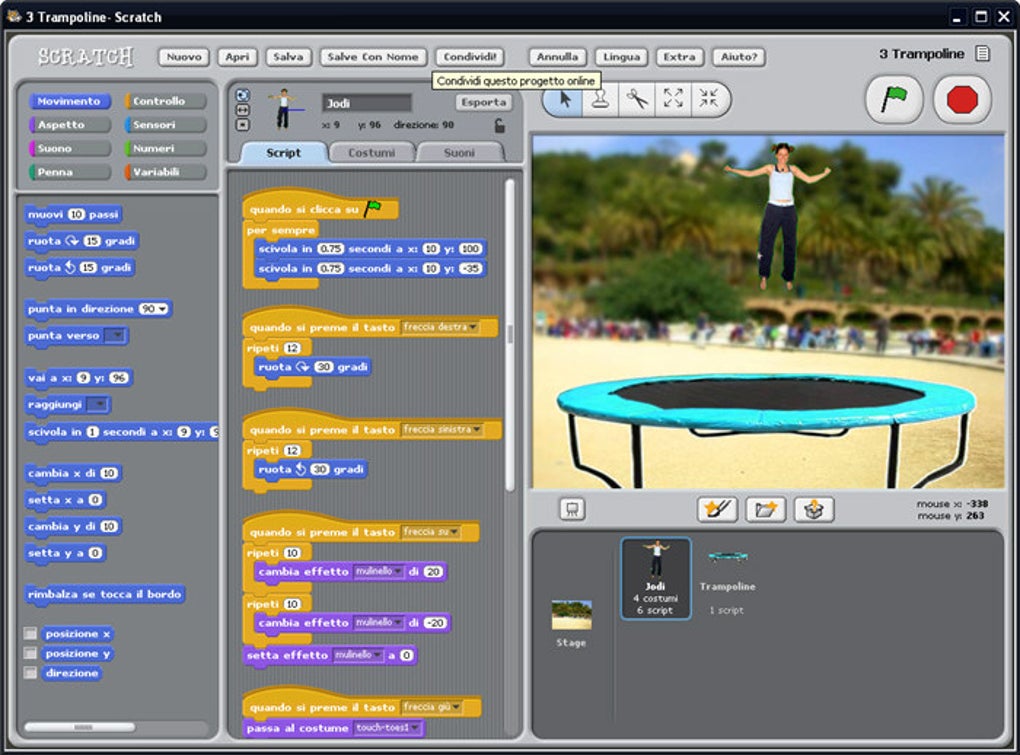Click the Condividi! button
Screen dimensions: 1020x755
470,57
